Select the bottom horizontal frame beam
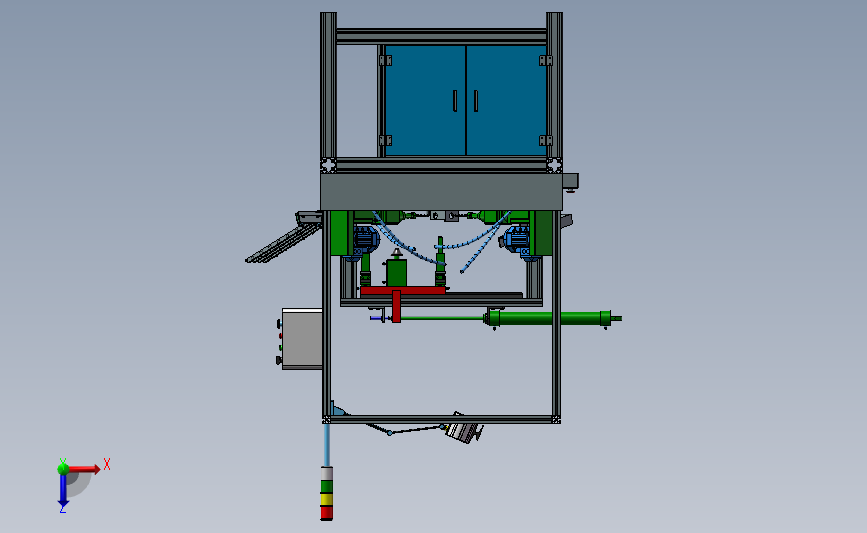 point(441,420)
